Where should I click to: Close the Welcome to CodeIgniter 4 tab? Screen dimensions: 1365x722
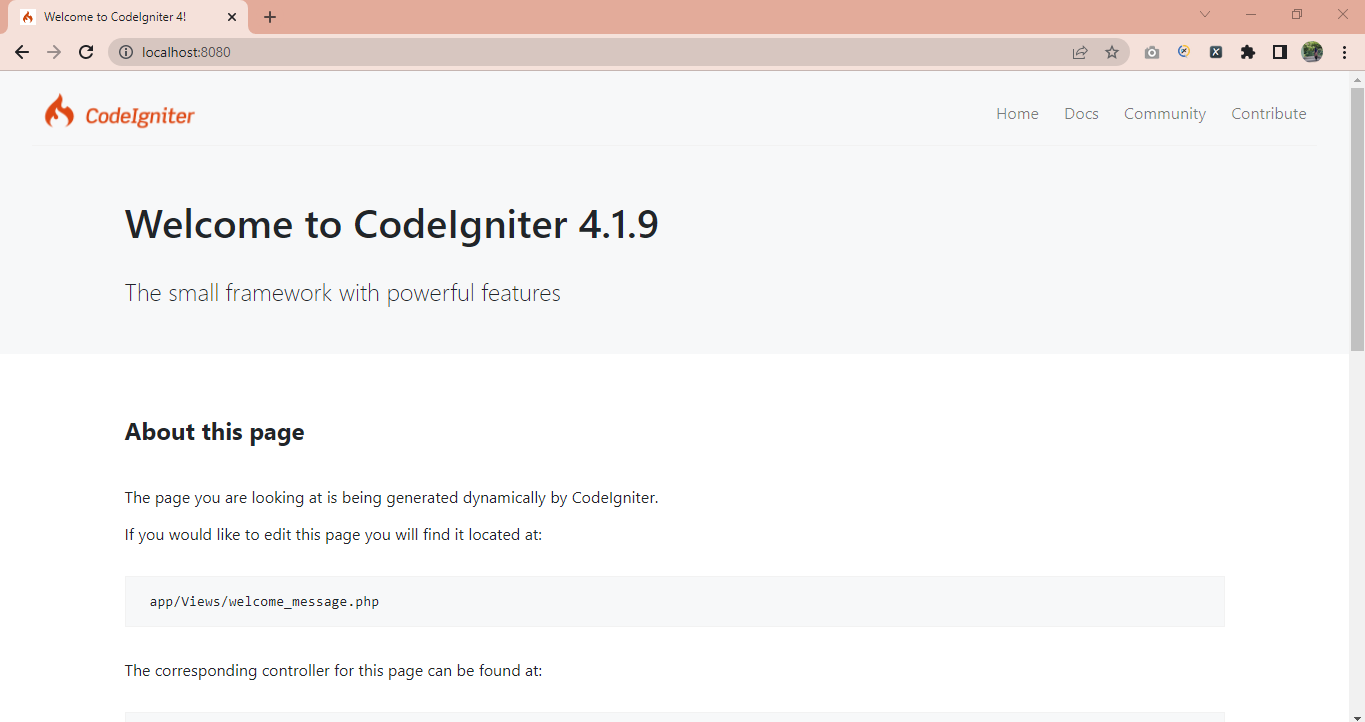click(x=232, y=17)
